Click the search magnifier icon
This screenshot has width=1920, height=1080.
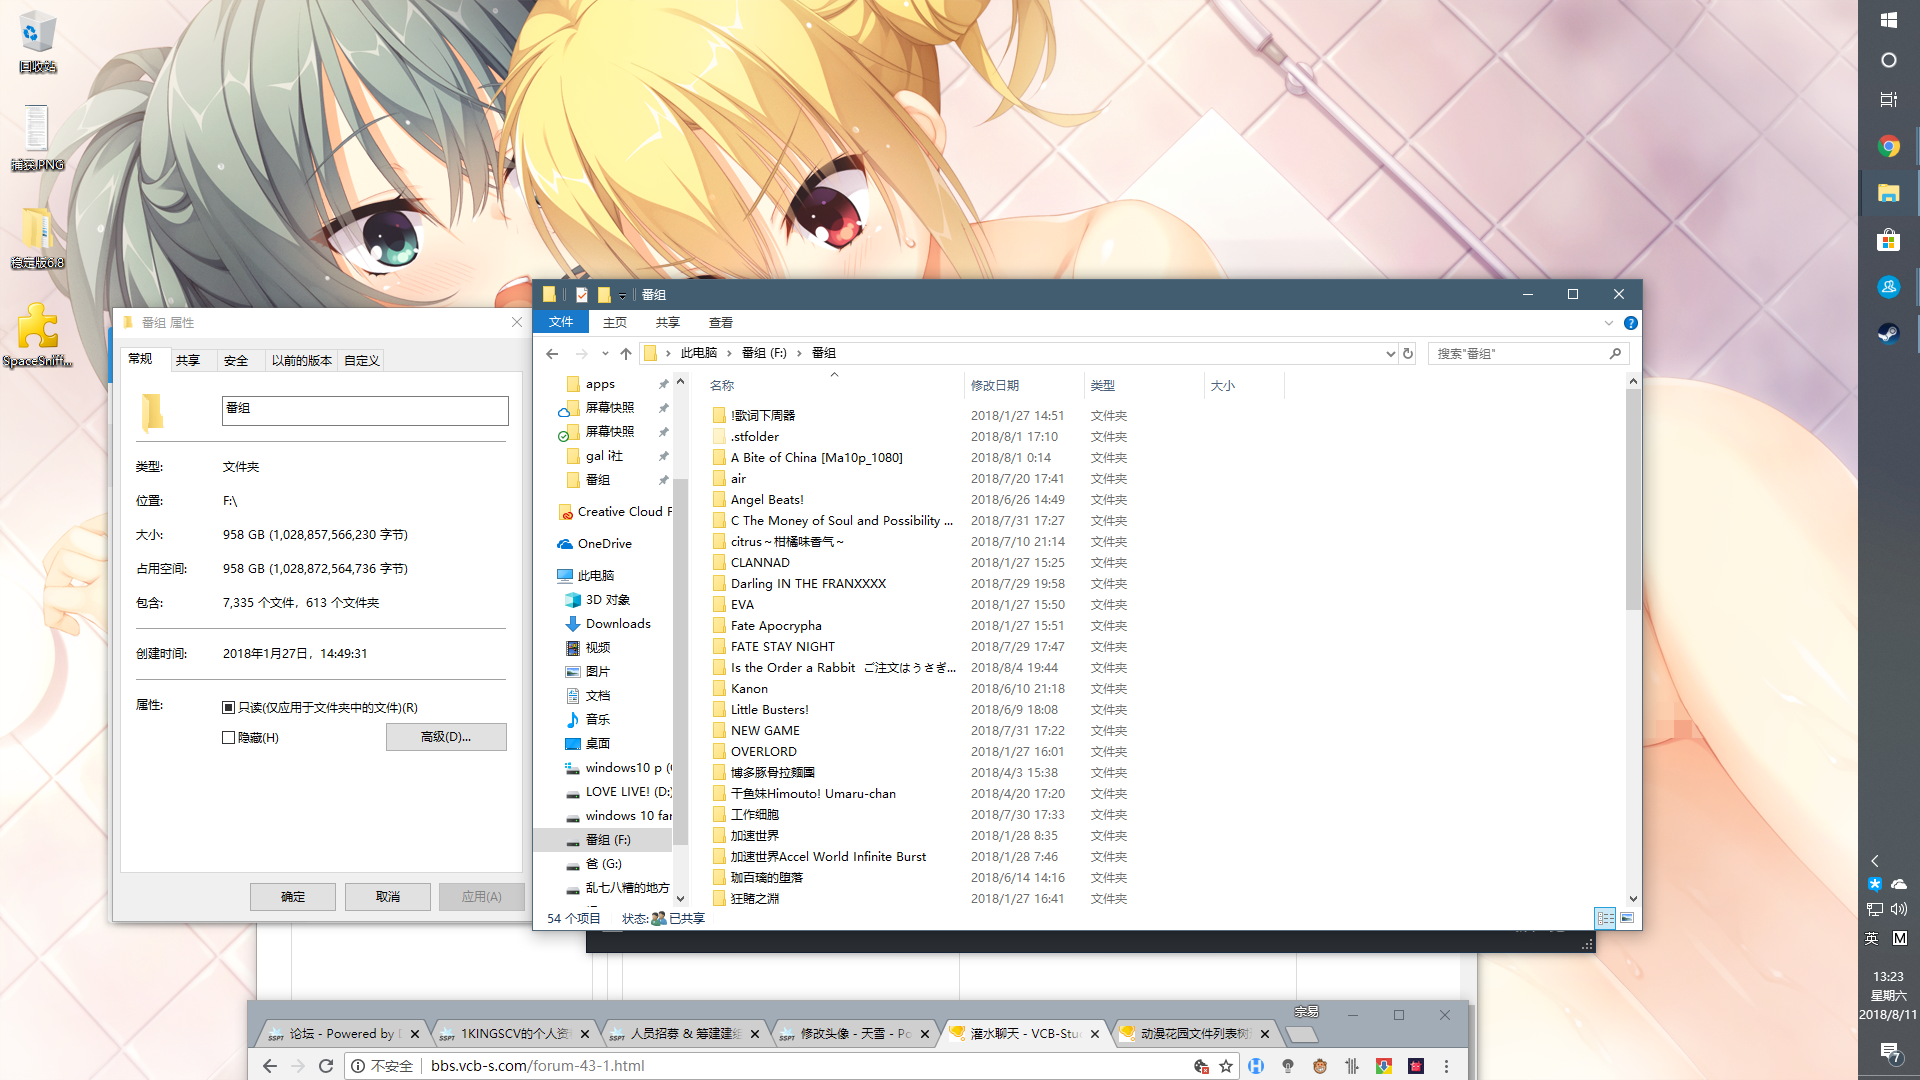pyautogui.click(x=1615, y=353)
